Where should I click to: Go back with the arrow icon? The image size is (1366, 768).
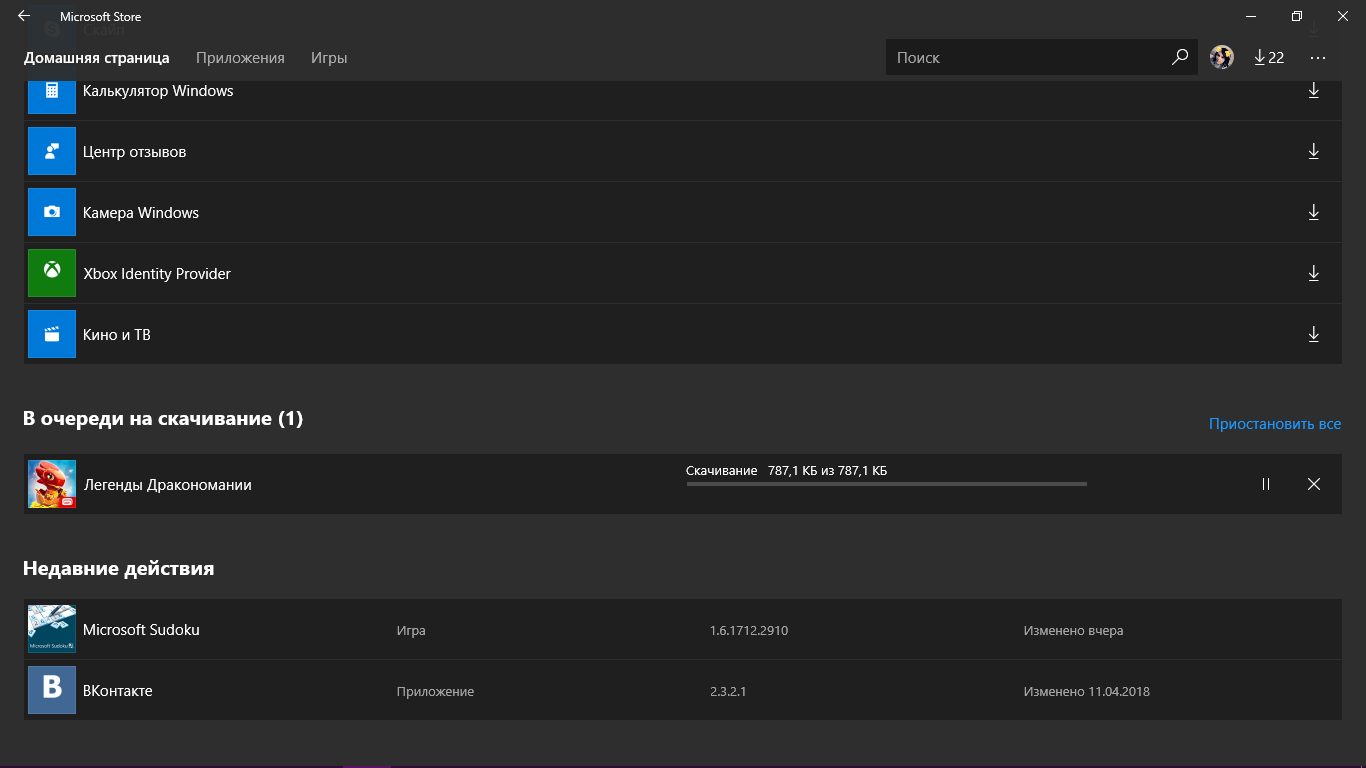(23, 16)
